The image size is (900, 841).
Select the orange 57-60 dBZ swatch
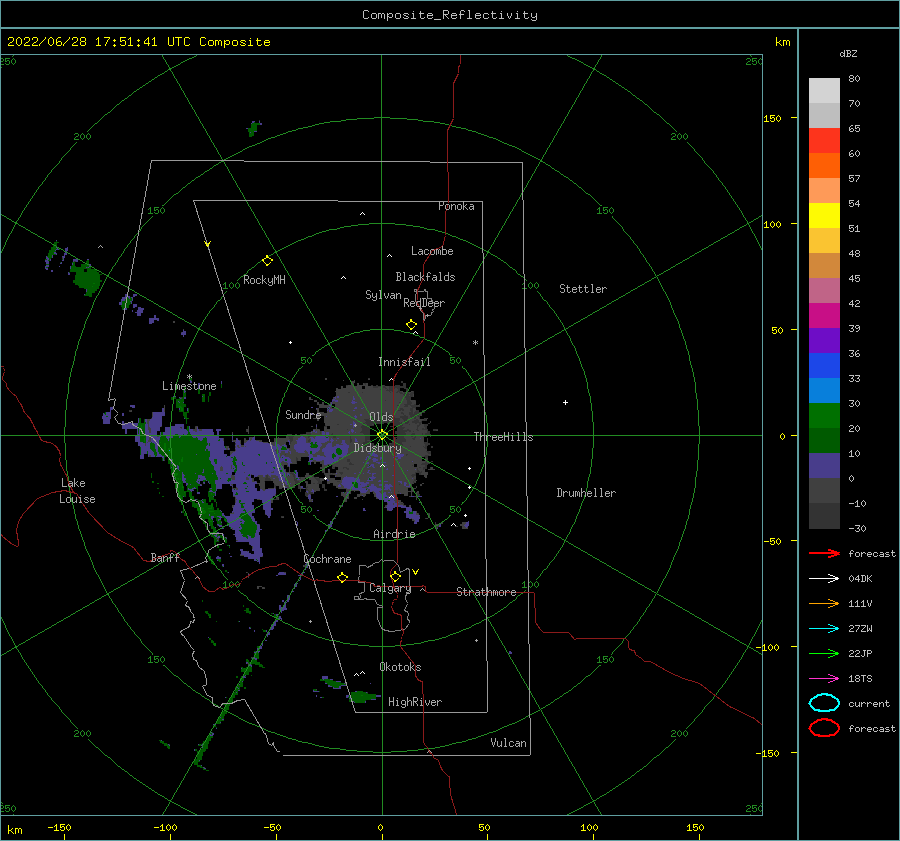click(824, 166)
